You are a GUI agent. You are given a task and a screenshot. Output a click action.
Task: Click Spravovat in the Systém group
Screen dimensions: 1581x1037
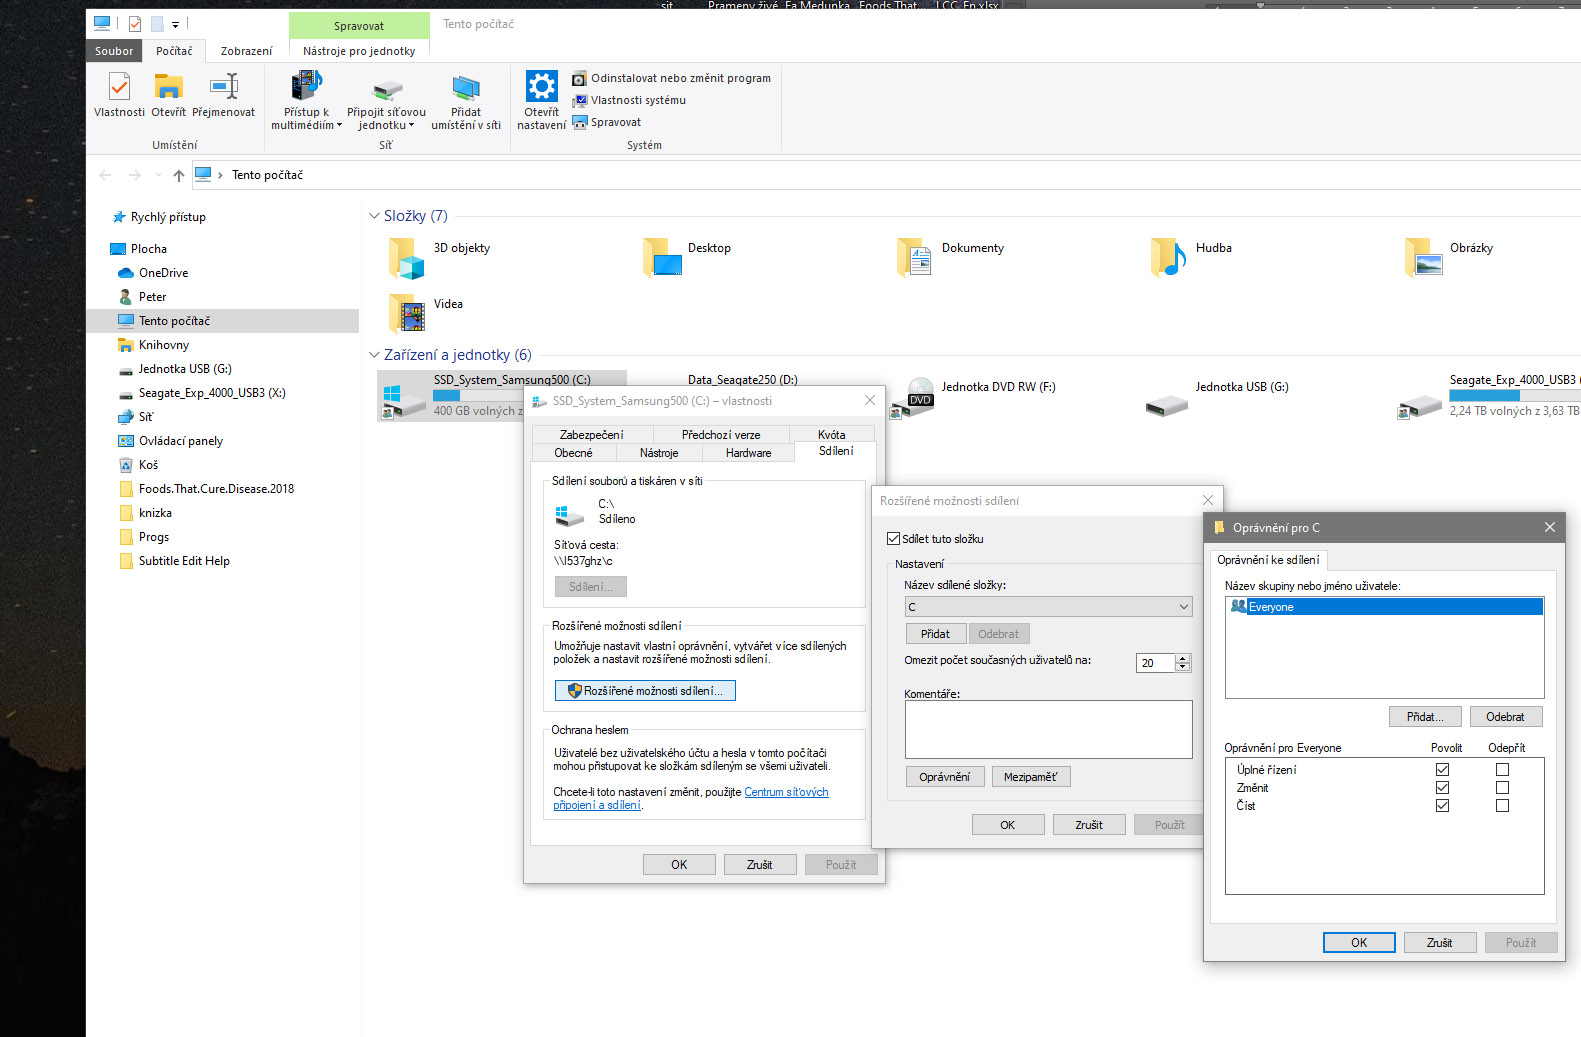click(607, 122)
